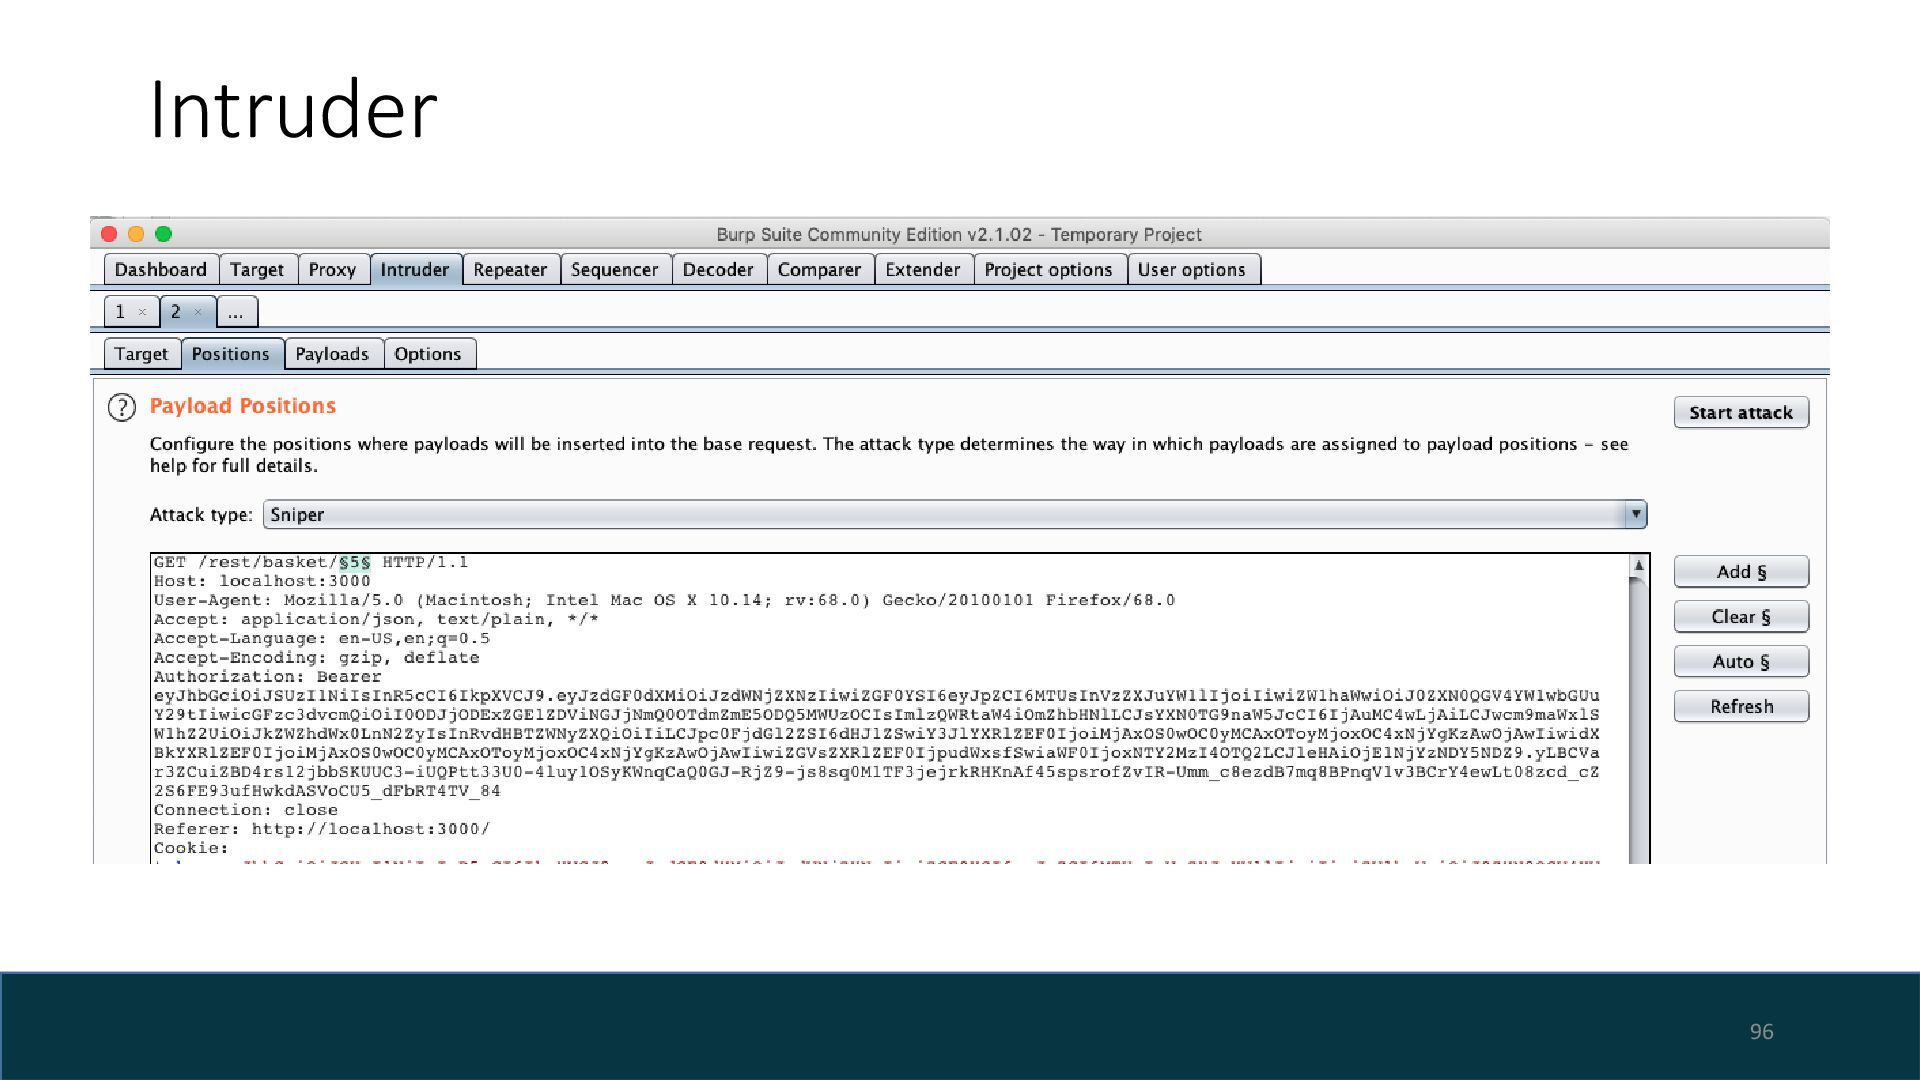Click the green macOS zoom window button
1920x1080 pixels.
[x=163, y=234]
